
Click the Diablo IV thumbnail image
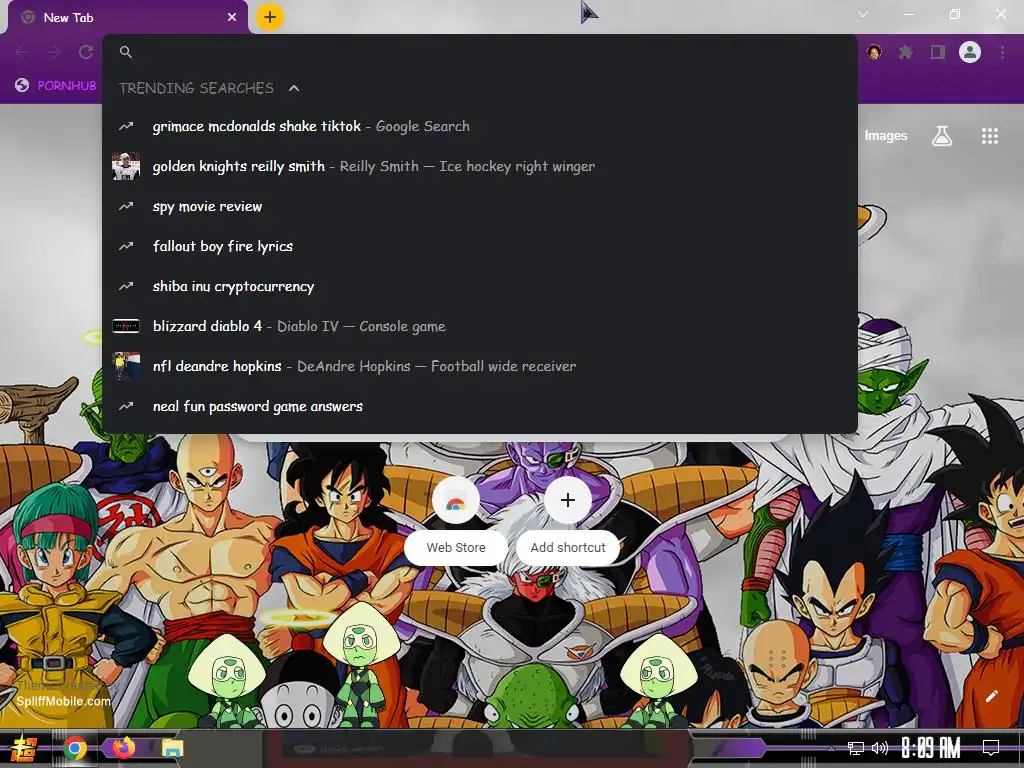pos(126,326)
